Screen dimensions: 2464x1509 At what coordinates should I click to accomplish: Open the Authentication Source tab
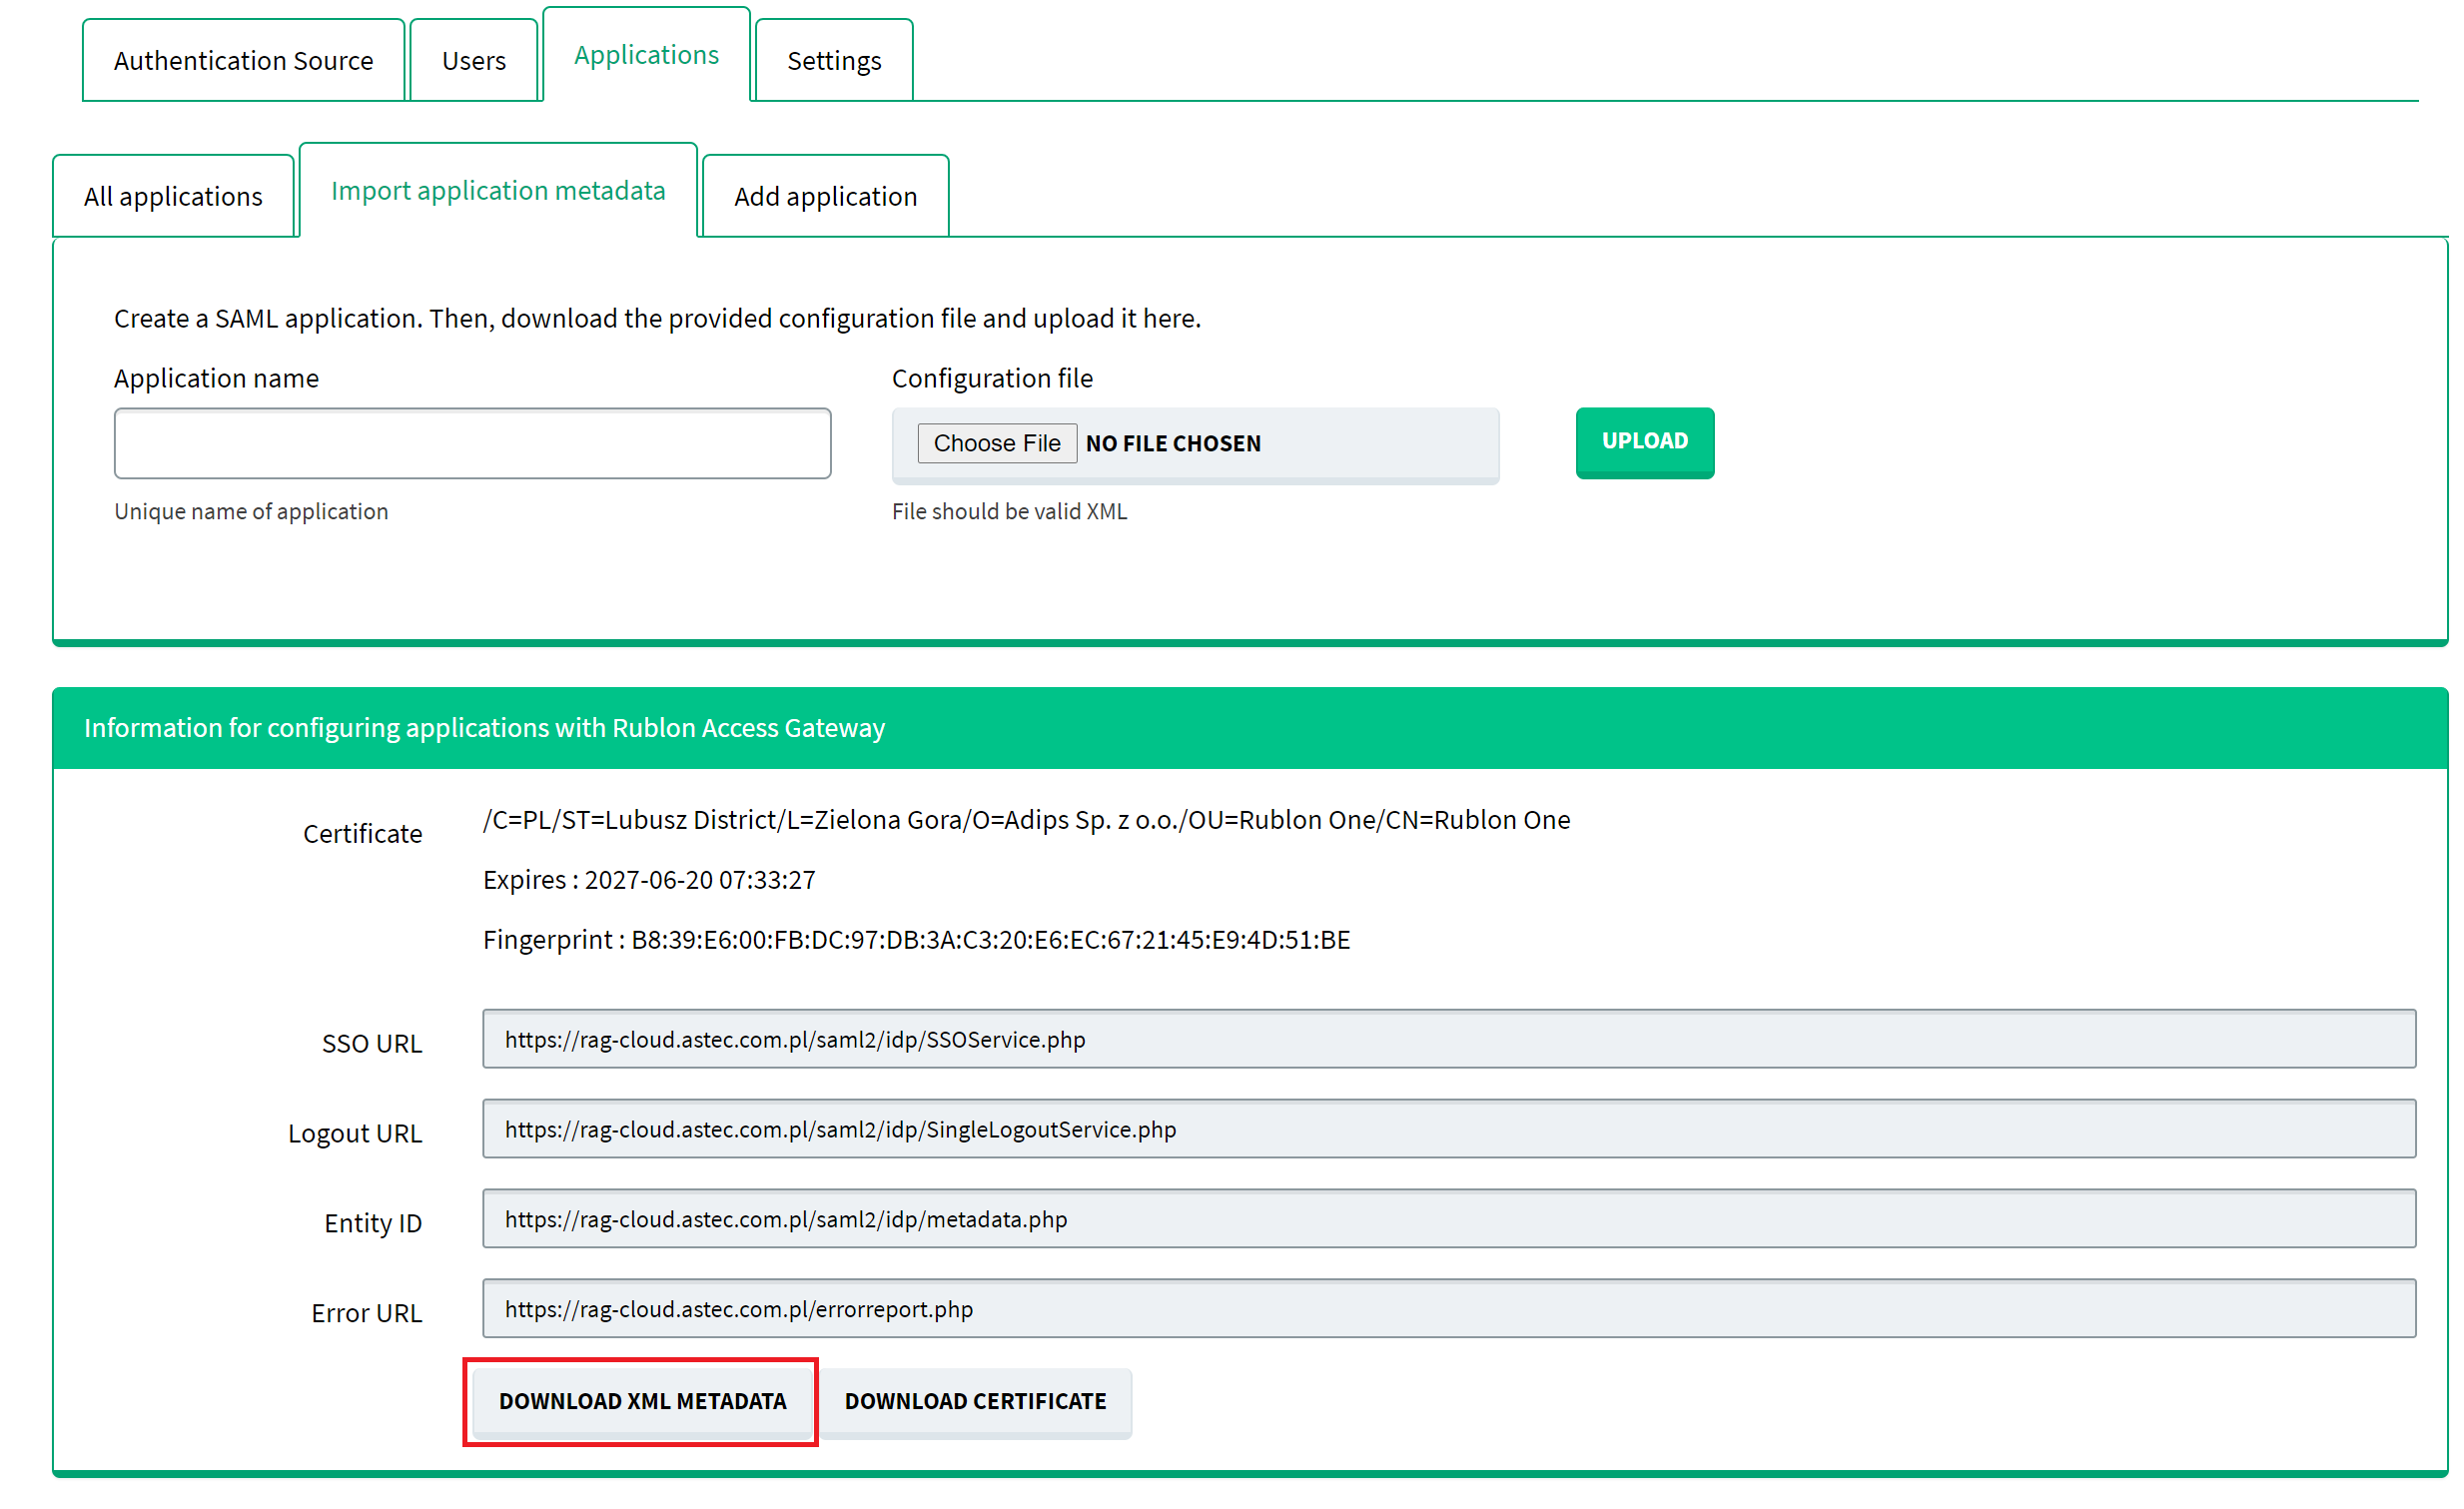(x=243, y=61)
